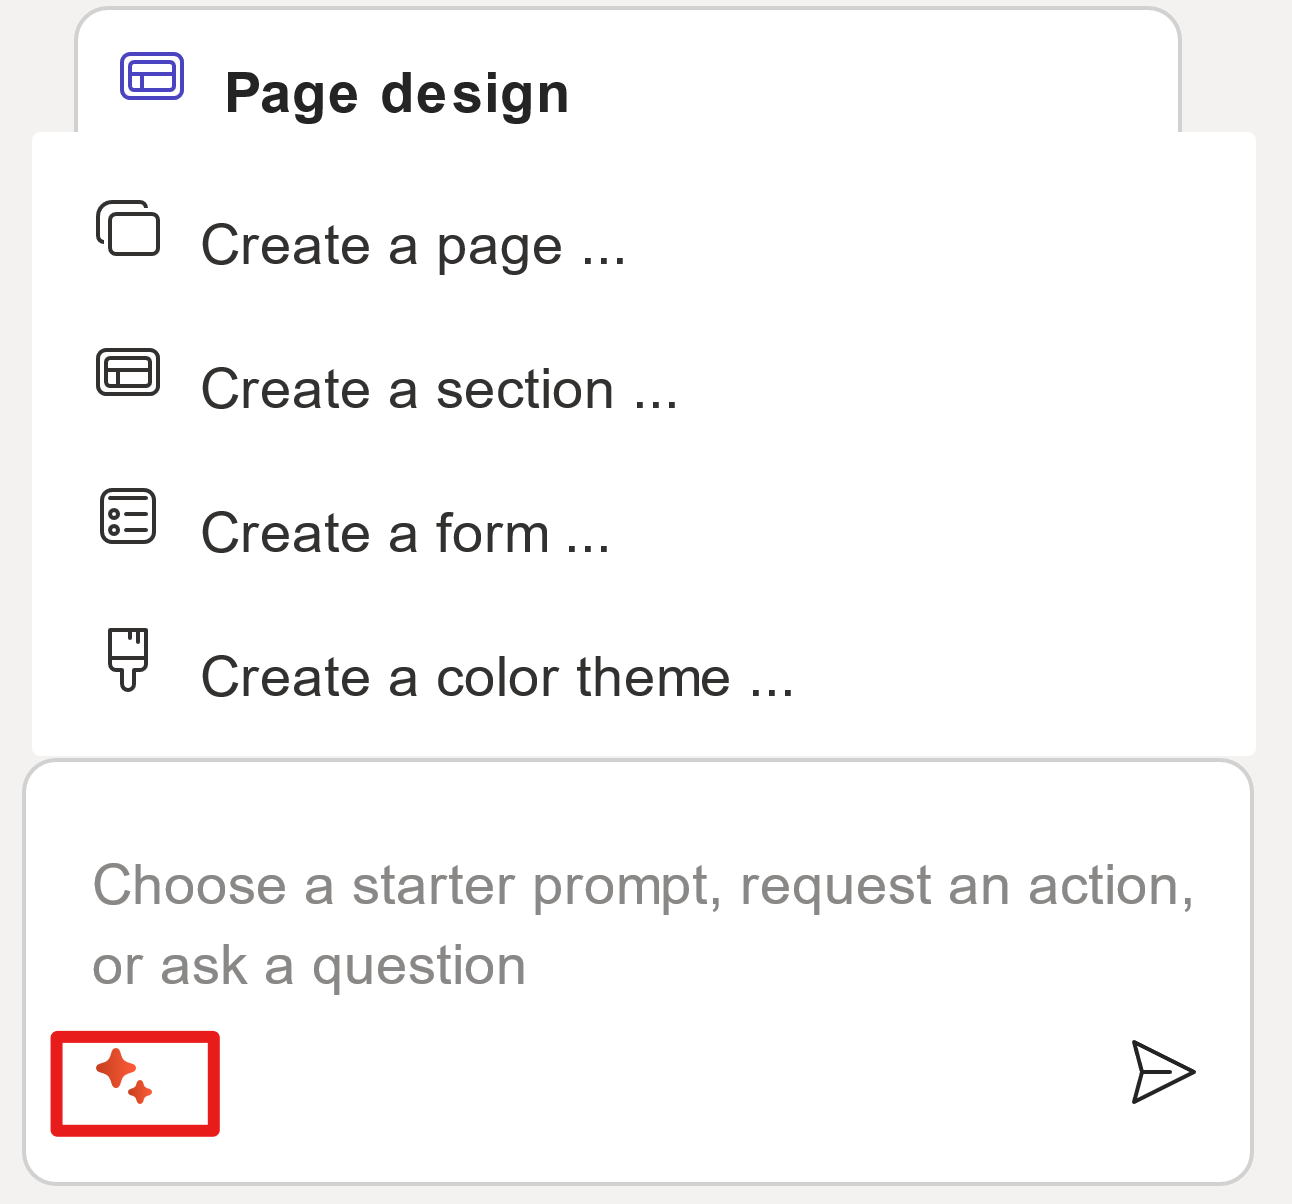Click the 'or ask a question' placeholder text
The height and width of the screenshot is (1204, 1292).
tap(309, 967)
